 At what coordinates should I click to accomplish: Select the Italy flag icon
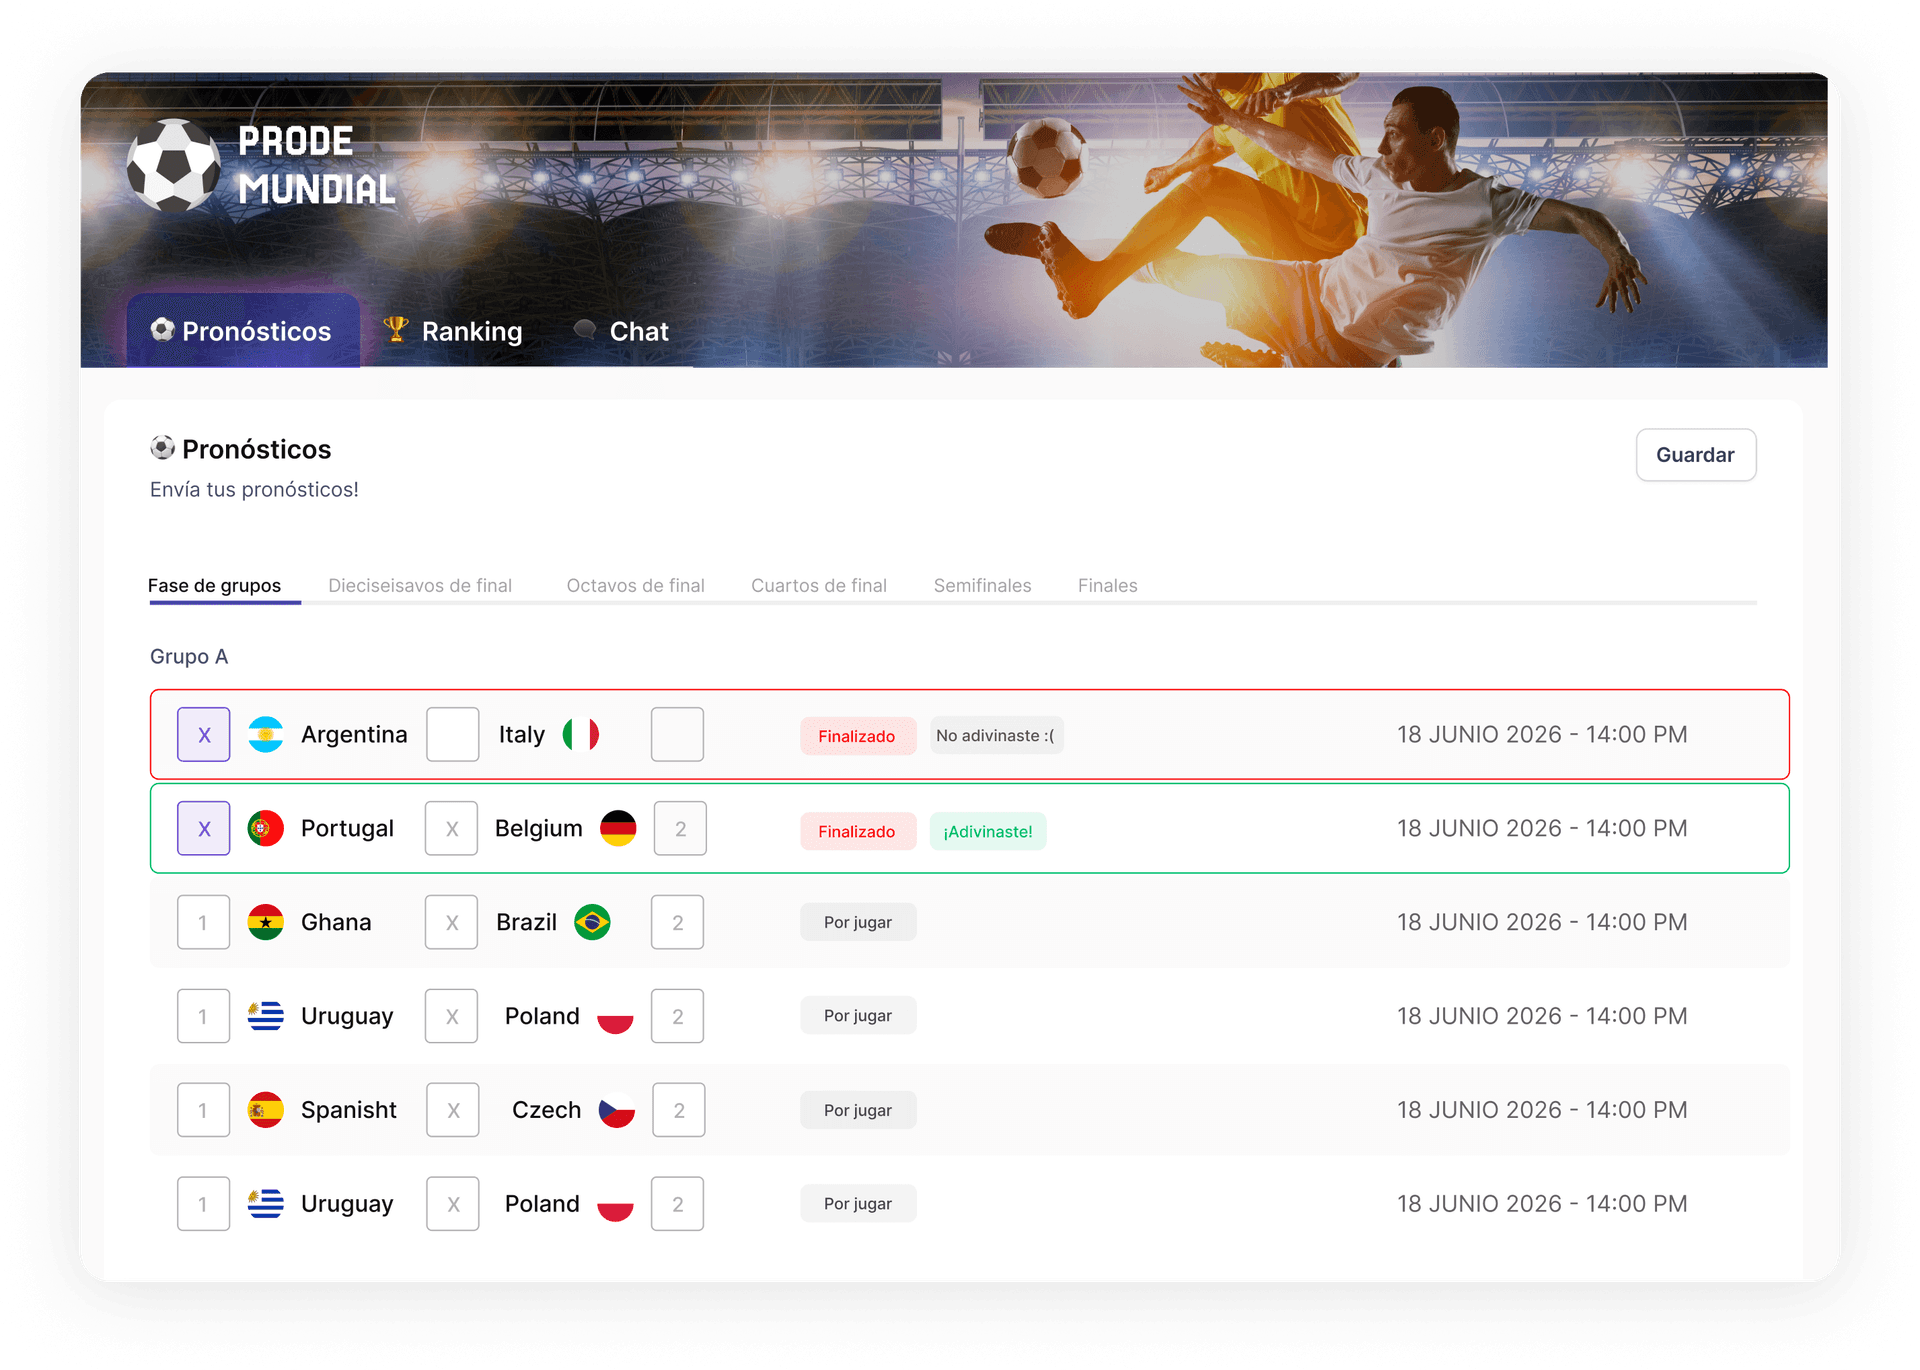tap(583, 734)
